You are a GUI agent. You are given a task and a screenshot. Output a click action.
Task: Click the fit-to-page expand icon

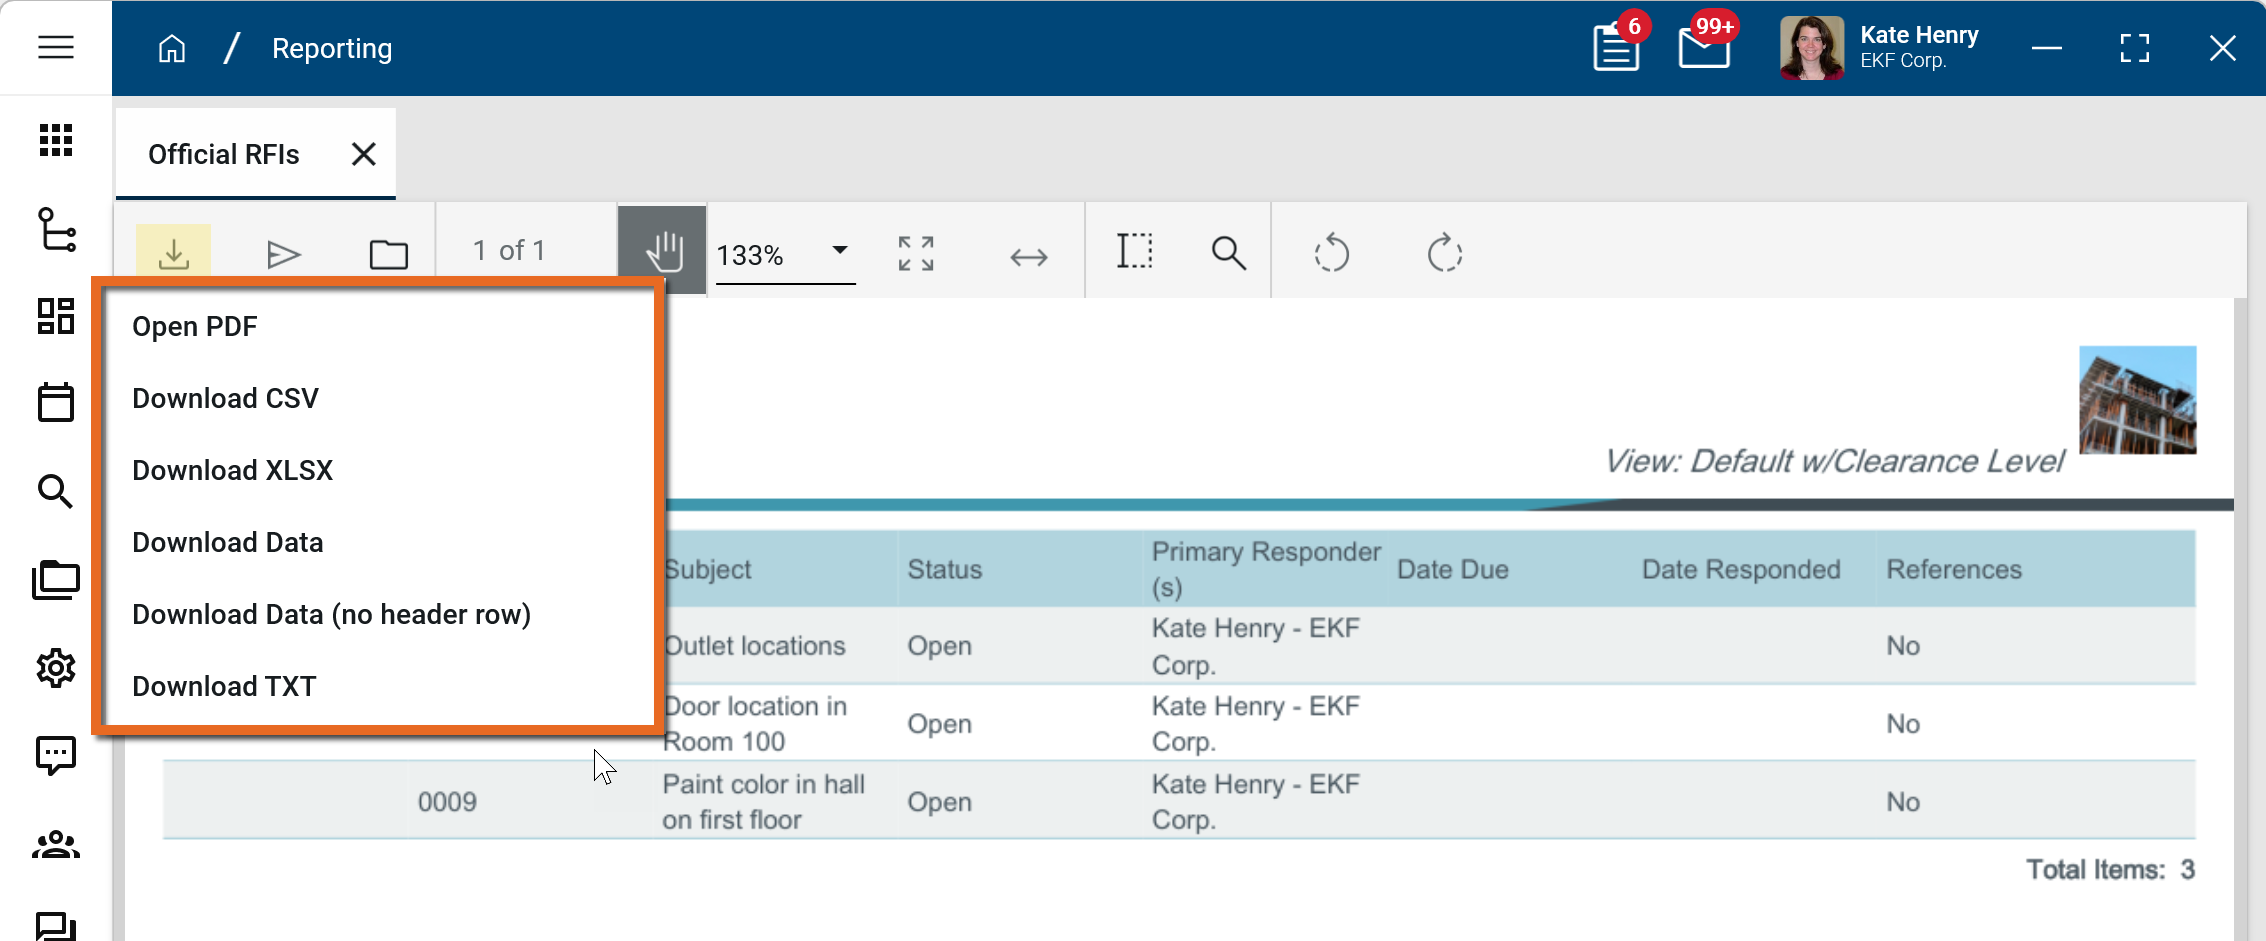(x=916, y=254)
